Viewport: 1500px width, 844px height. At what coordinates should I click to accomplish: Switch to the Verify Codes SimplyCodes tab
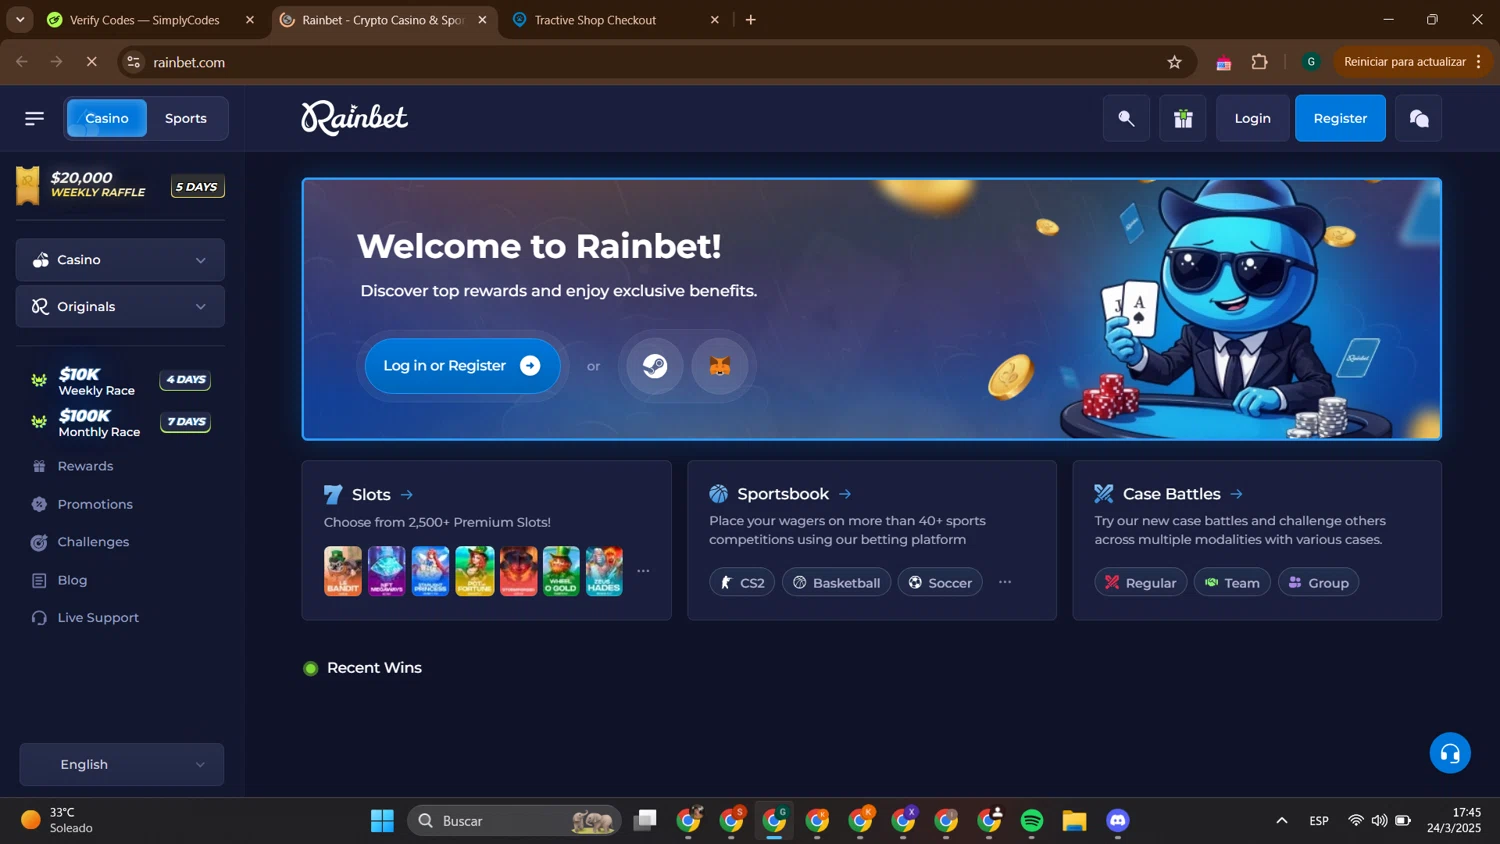(x=145, y=20)
